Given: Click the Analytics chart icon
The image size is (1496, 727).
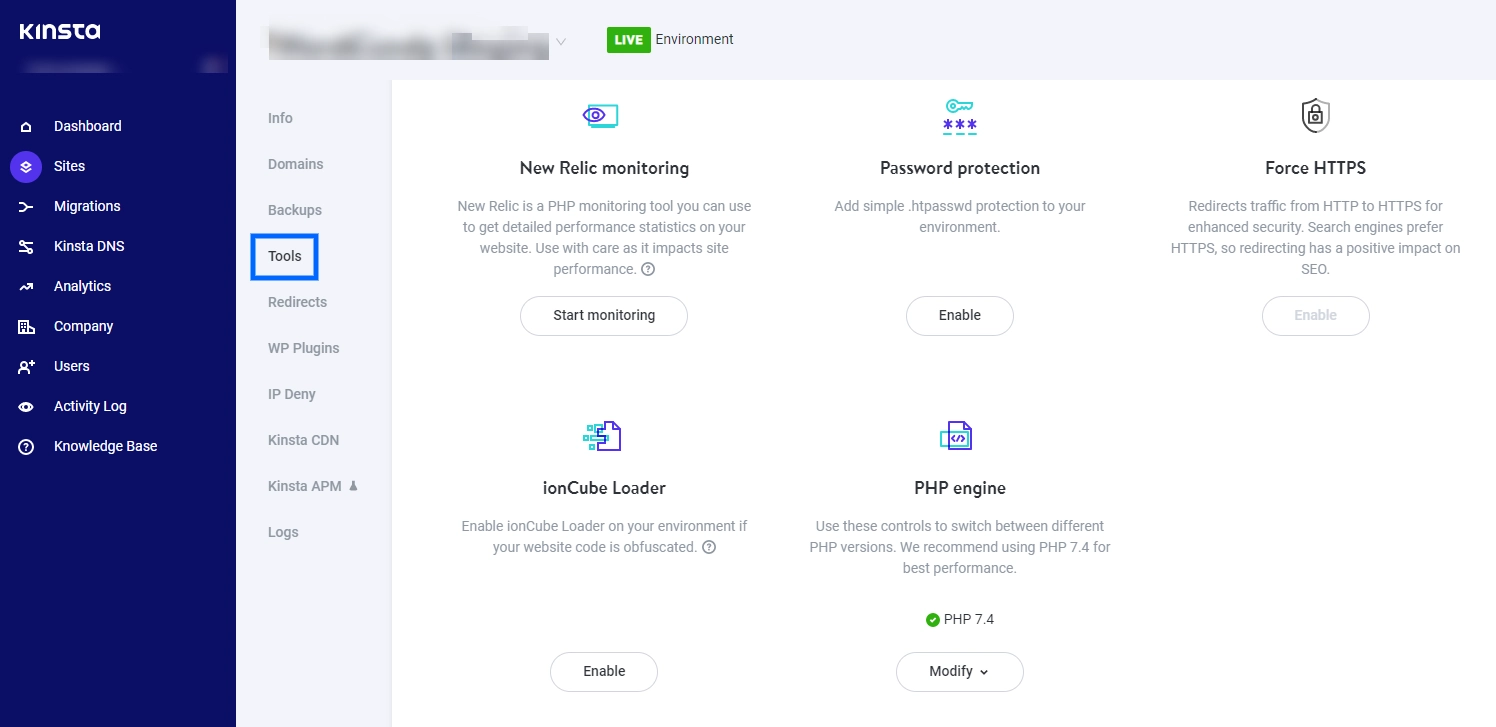Looking at the screenshot, I should point(26,287).
